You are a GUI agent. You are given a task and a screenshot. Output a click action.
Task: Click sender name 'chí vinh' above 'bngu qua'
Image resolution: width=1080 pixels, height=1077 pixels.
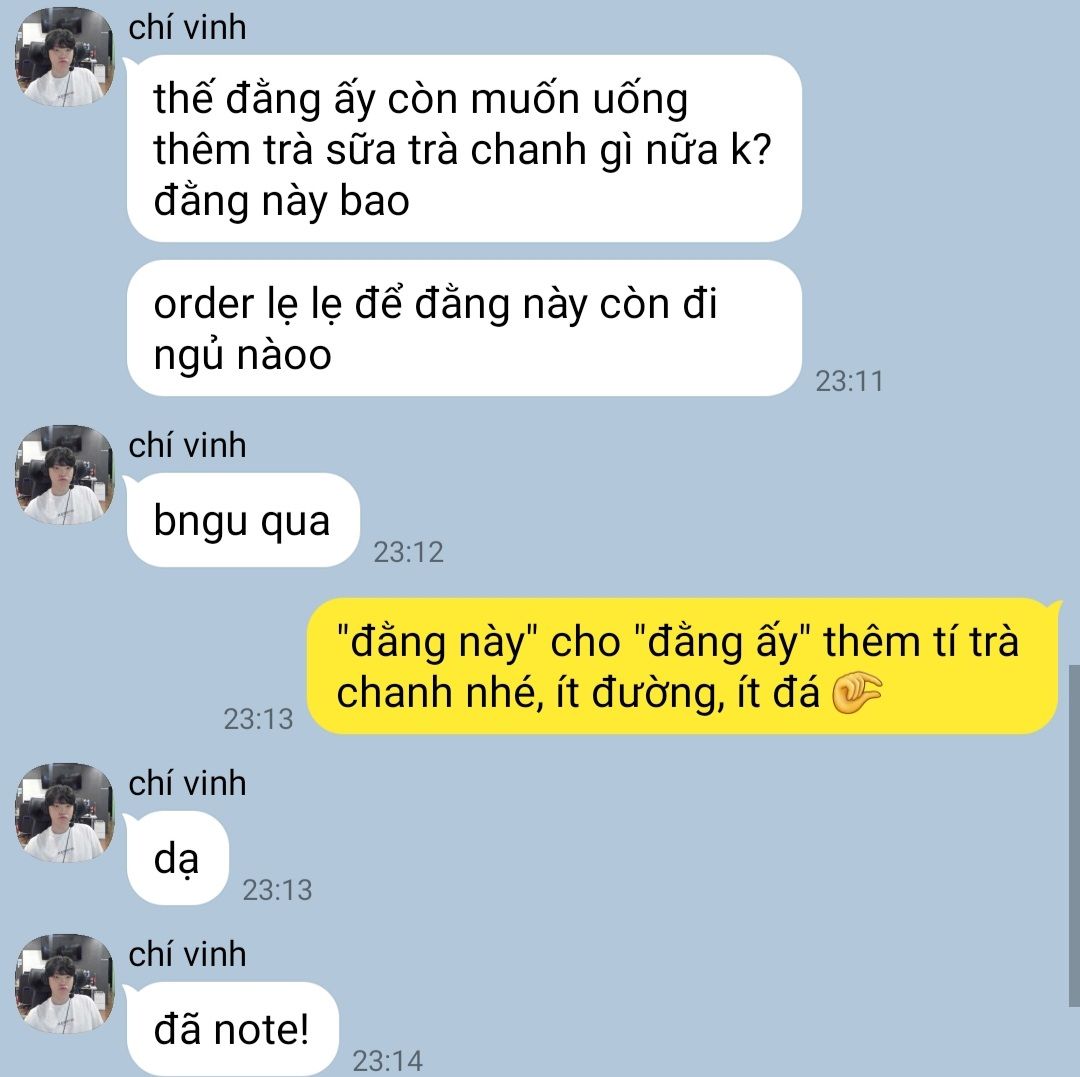tap(187, 446)
